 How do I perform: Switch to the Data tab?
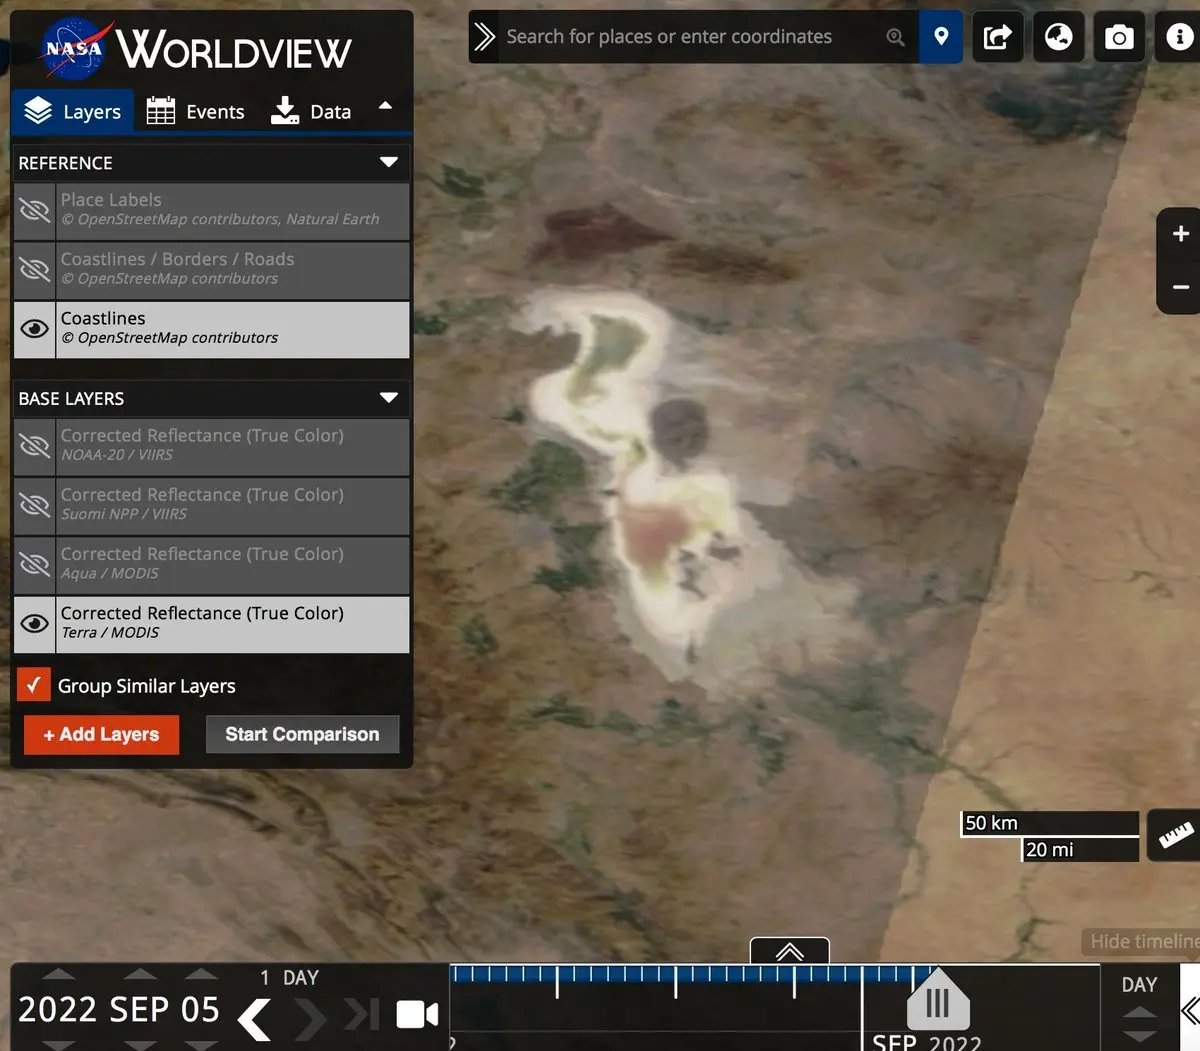311,112
